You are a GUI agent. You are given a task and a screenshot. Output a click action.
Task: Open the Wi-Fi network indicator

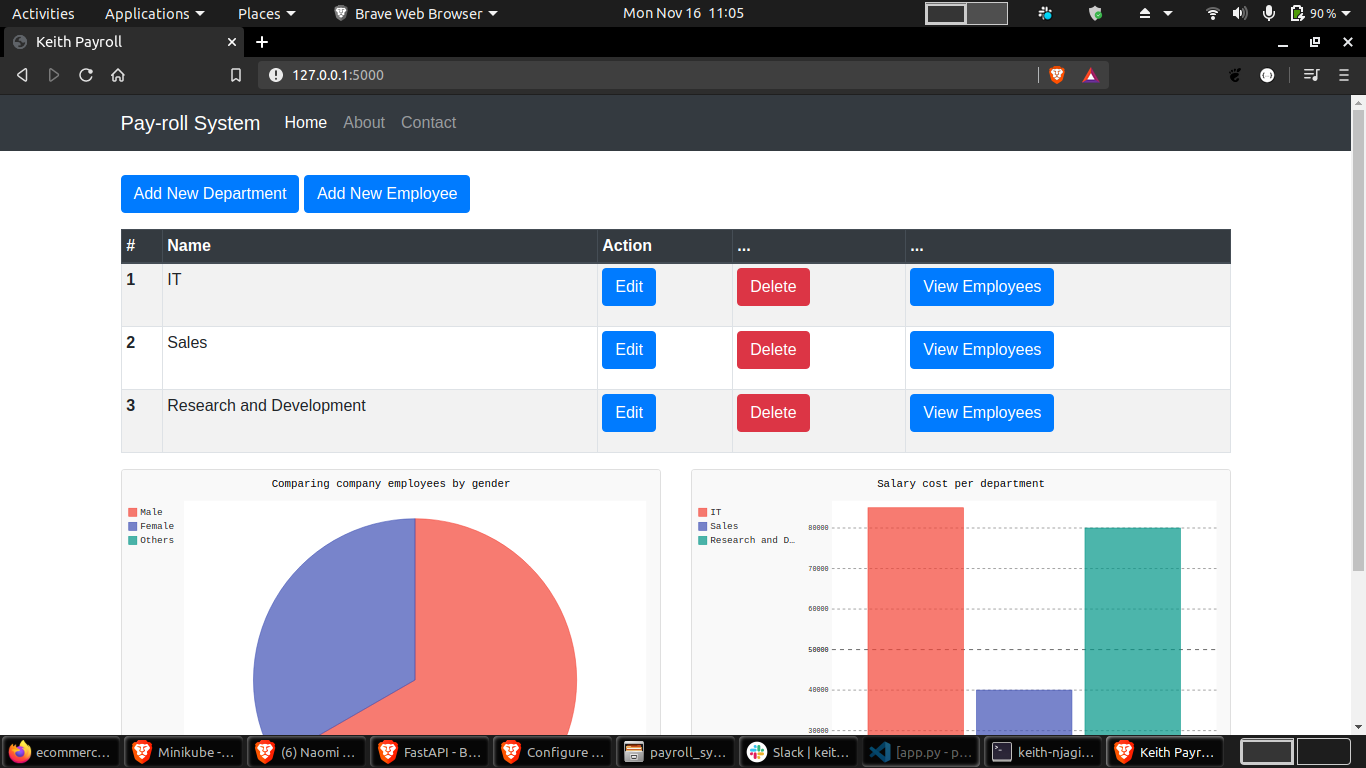tap(1213, 13)
